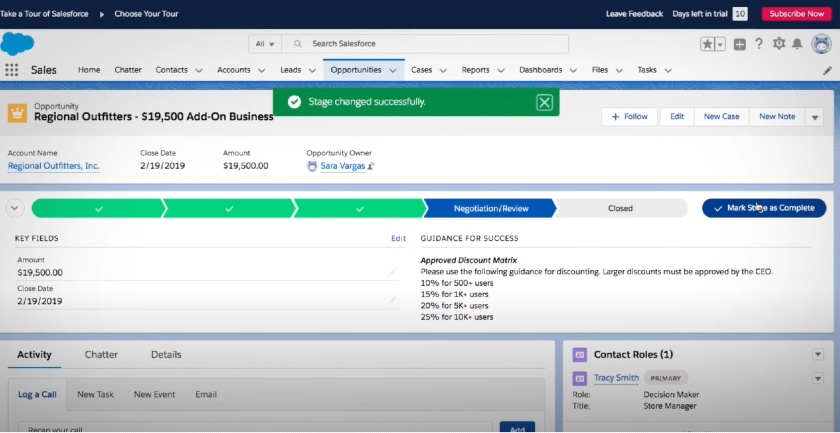Screen dimensions: 840x433
Task: Click the pencil icon on Amount field
Action: tap(392, 272)
